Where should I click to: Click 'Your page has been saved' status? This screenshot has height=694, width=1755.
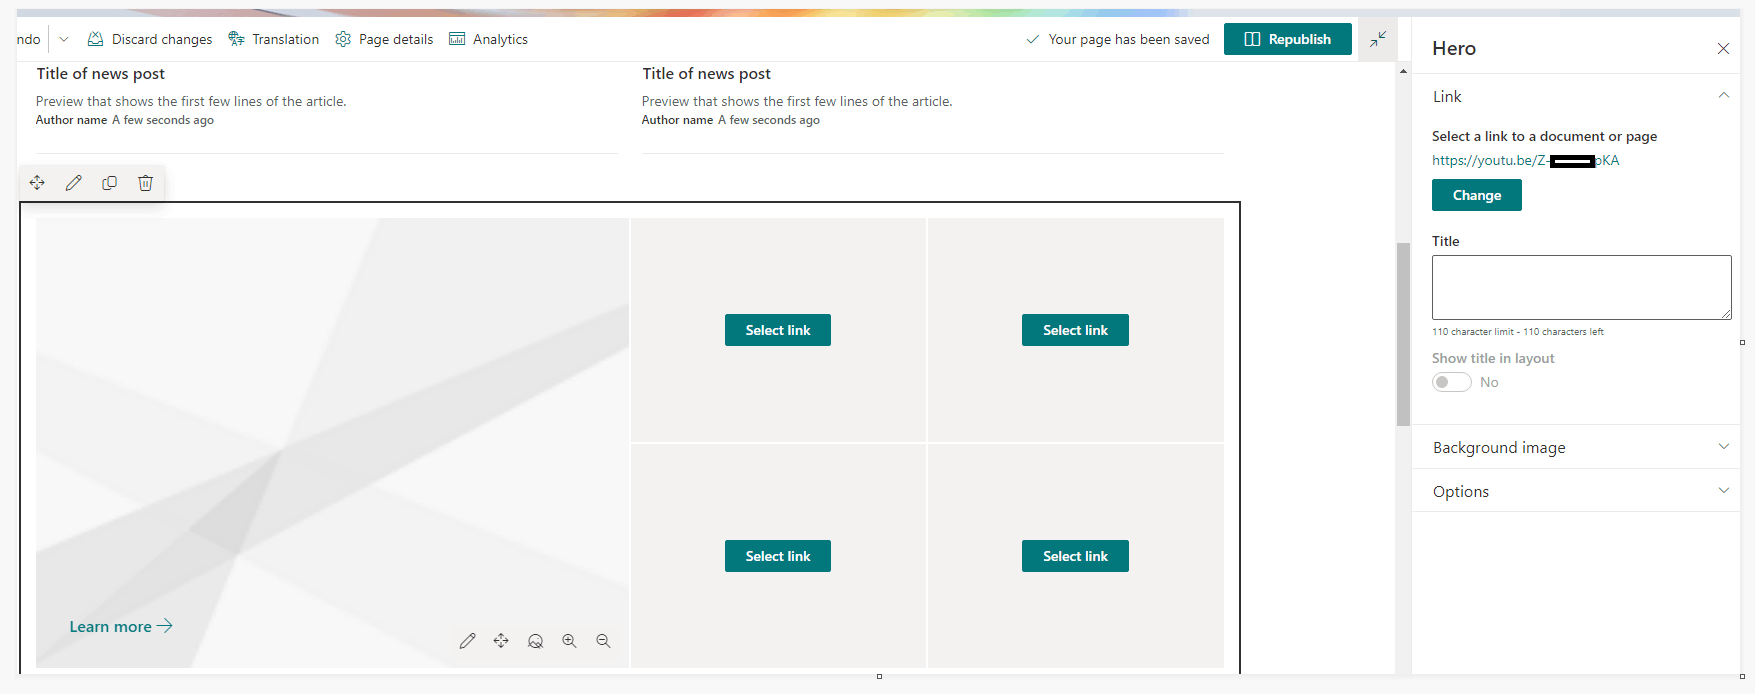point(1118,39)
